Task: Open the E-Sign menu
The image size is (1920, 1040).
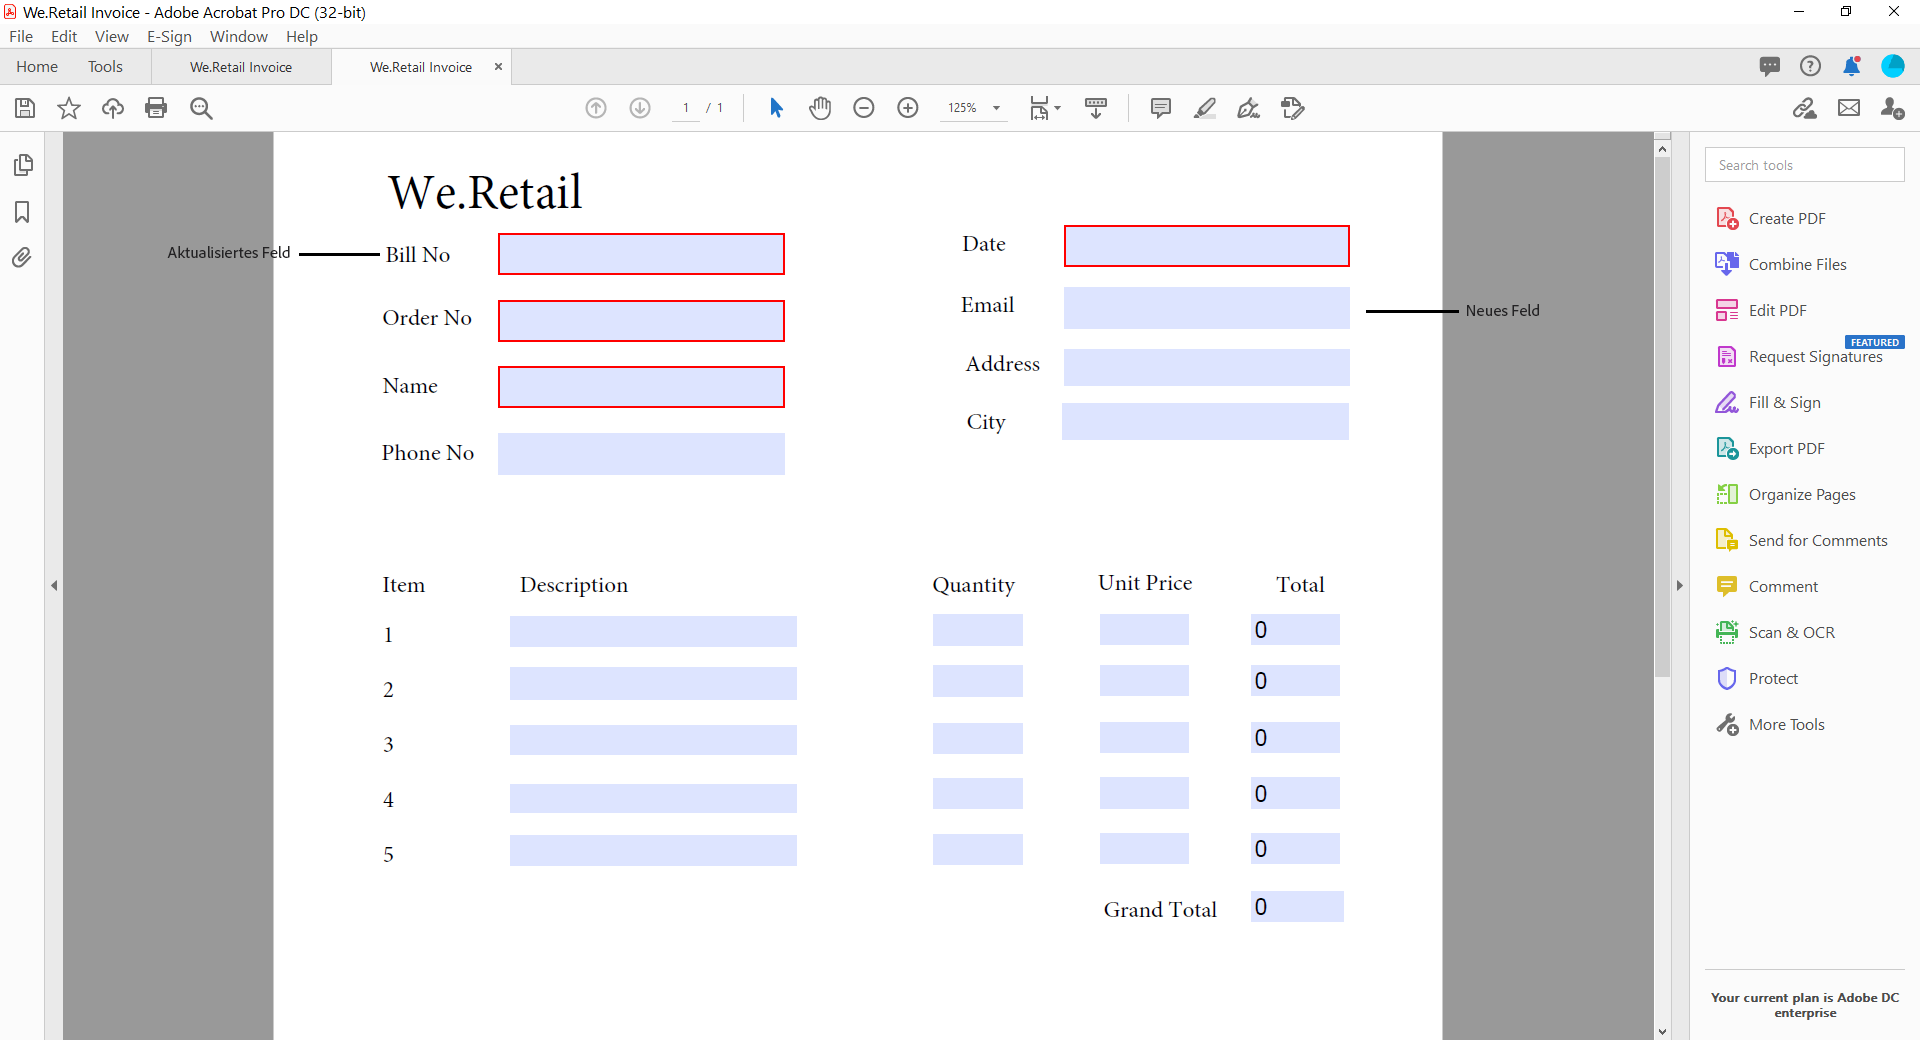Action: 169,37
